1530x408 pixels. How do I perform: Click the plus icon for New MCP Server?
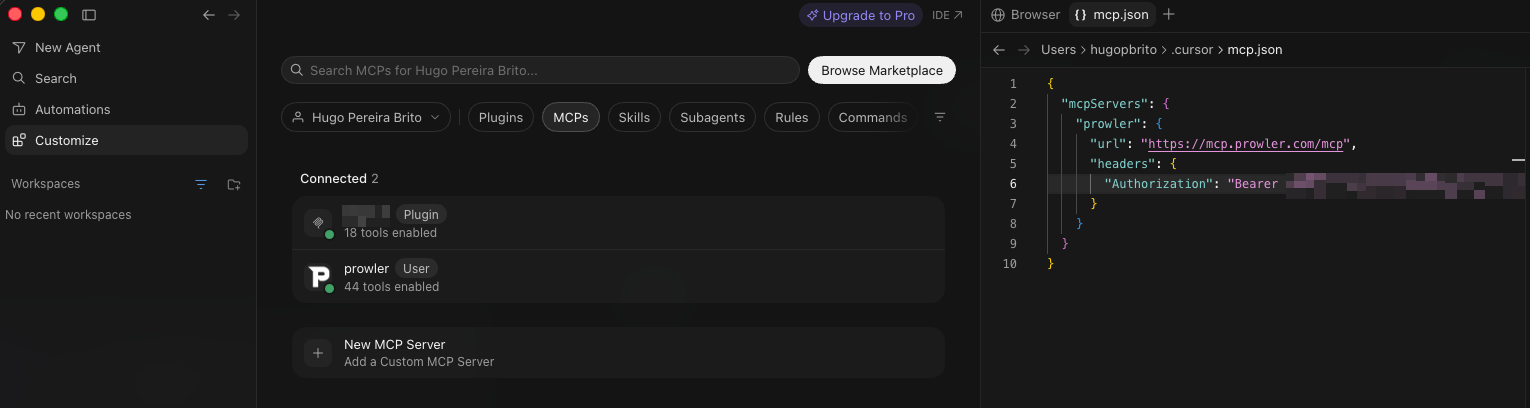point(318,353)
